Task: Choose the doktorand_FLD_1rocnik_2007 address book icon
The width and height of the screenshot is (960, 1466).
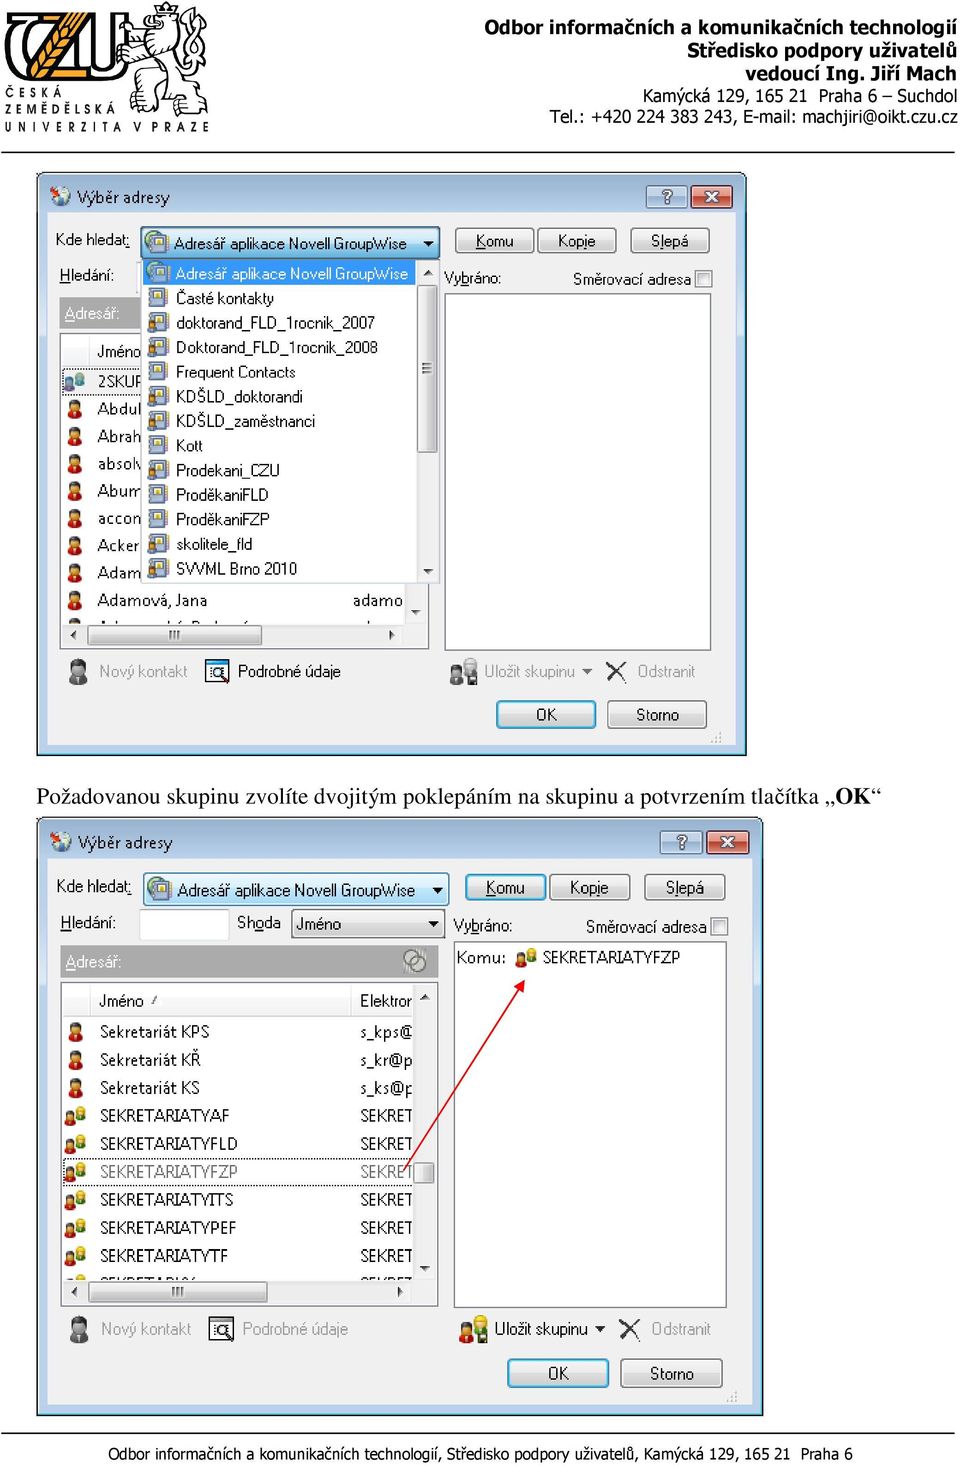Action: point(158,322)
